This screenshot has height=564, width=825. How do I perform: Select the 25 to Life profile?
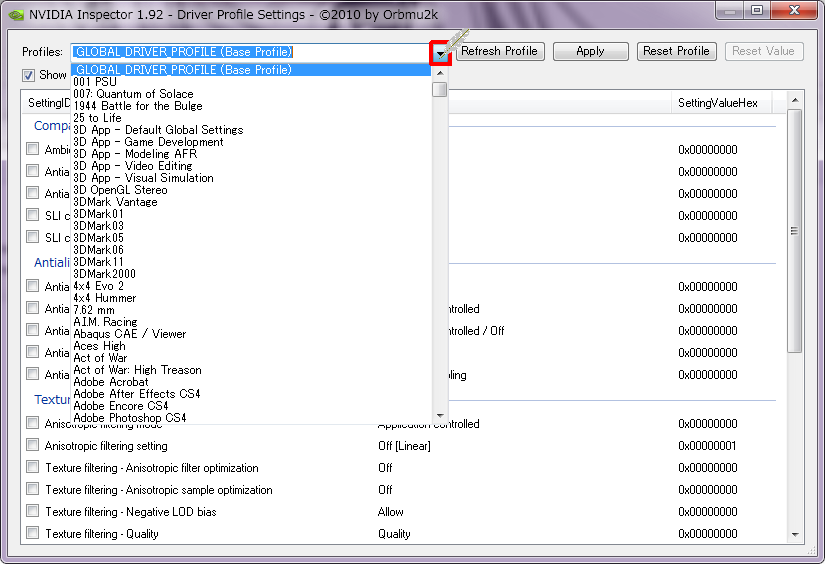coord(251,118)
